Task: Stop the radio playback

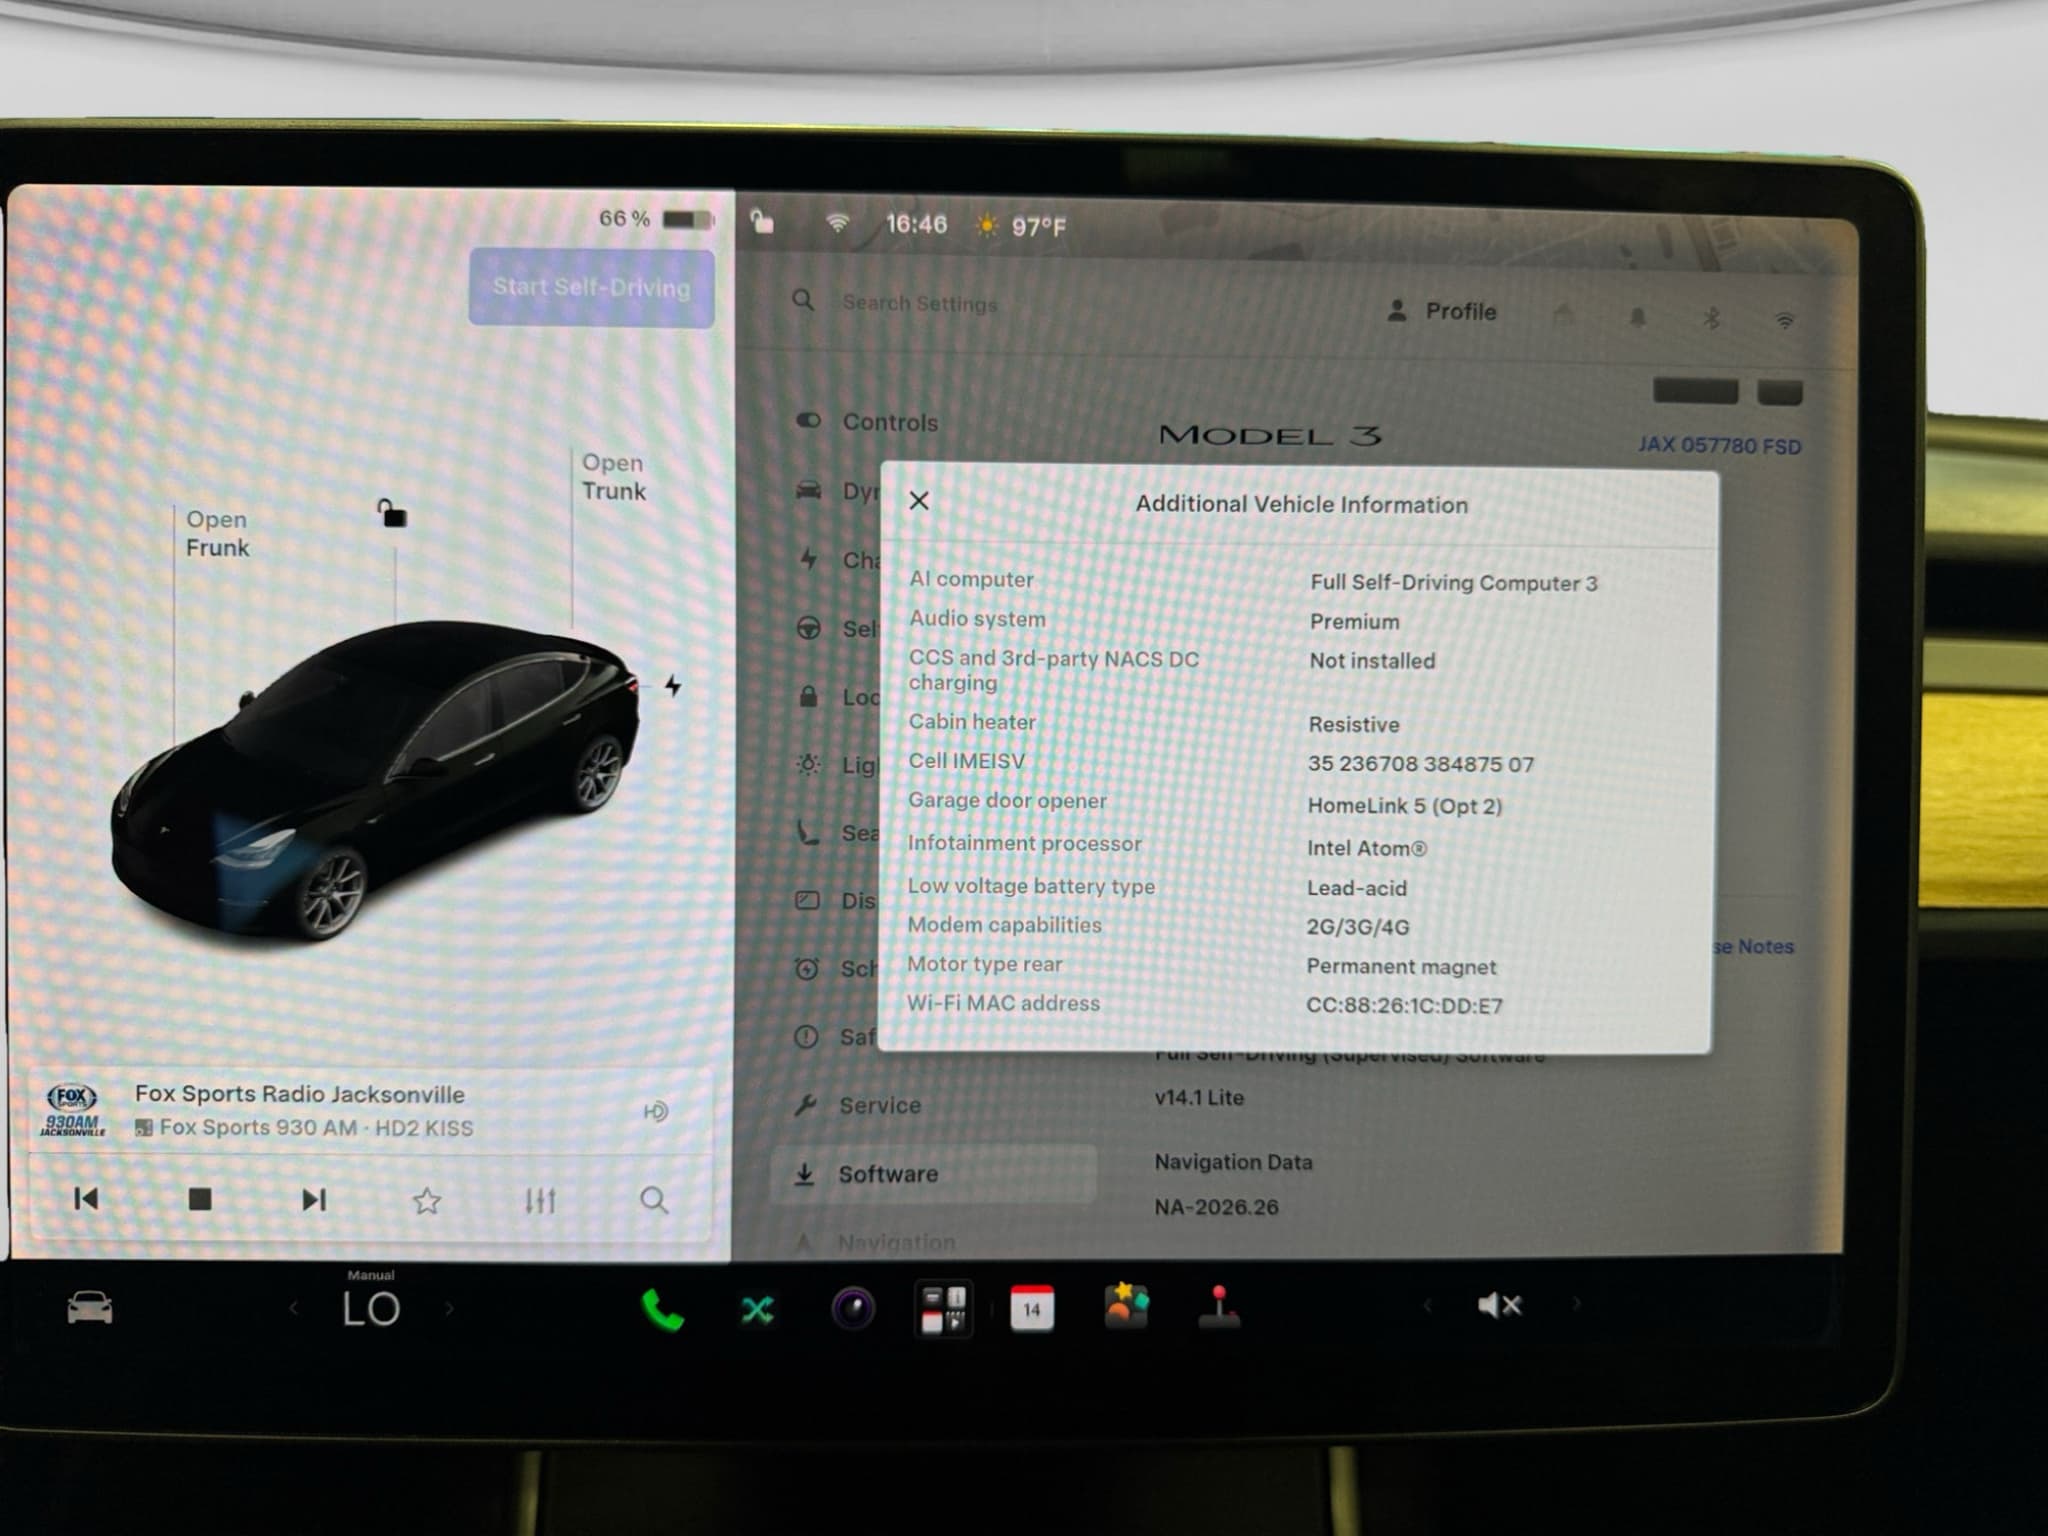Action: click(x=200, y=1199)
